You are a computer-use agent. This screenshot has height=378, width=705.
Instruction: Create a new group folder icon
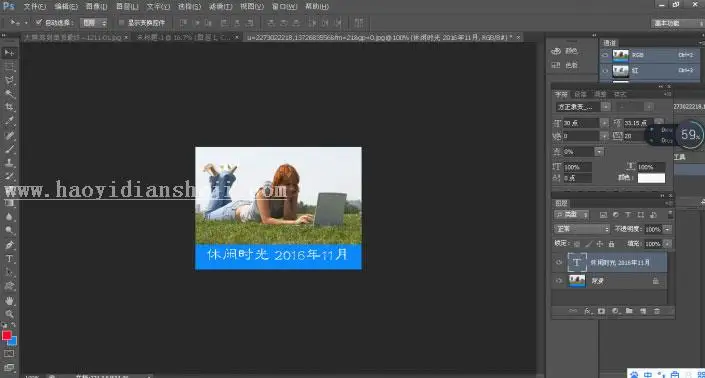(629, 311)
